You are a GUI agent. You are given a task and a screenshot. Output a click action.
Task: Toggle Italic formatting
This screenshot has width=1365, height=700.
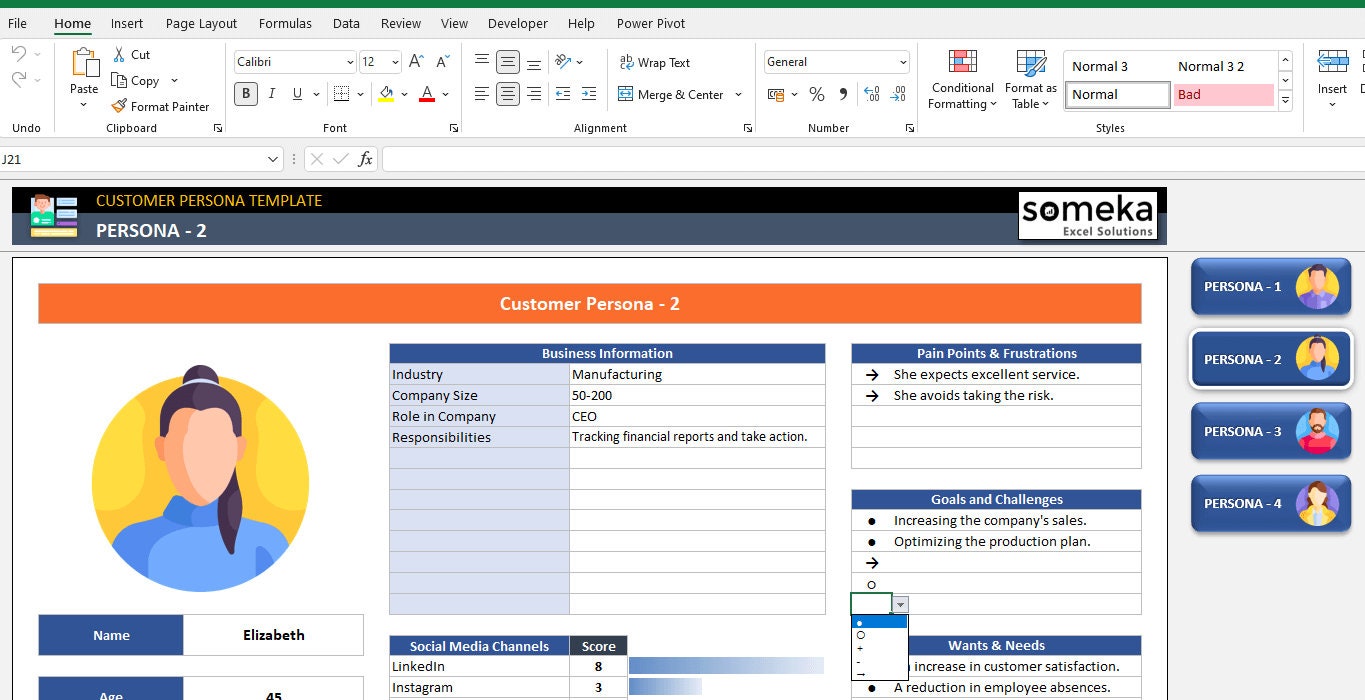[x=271, y=93]
